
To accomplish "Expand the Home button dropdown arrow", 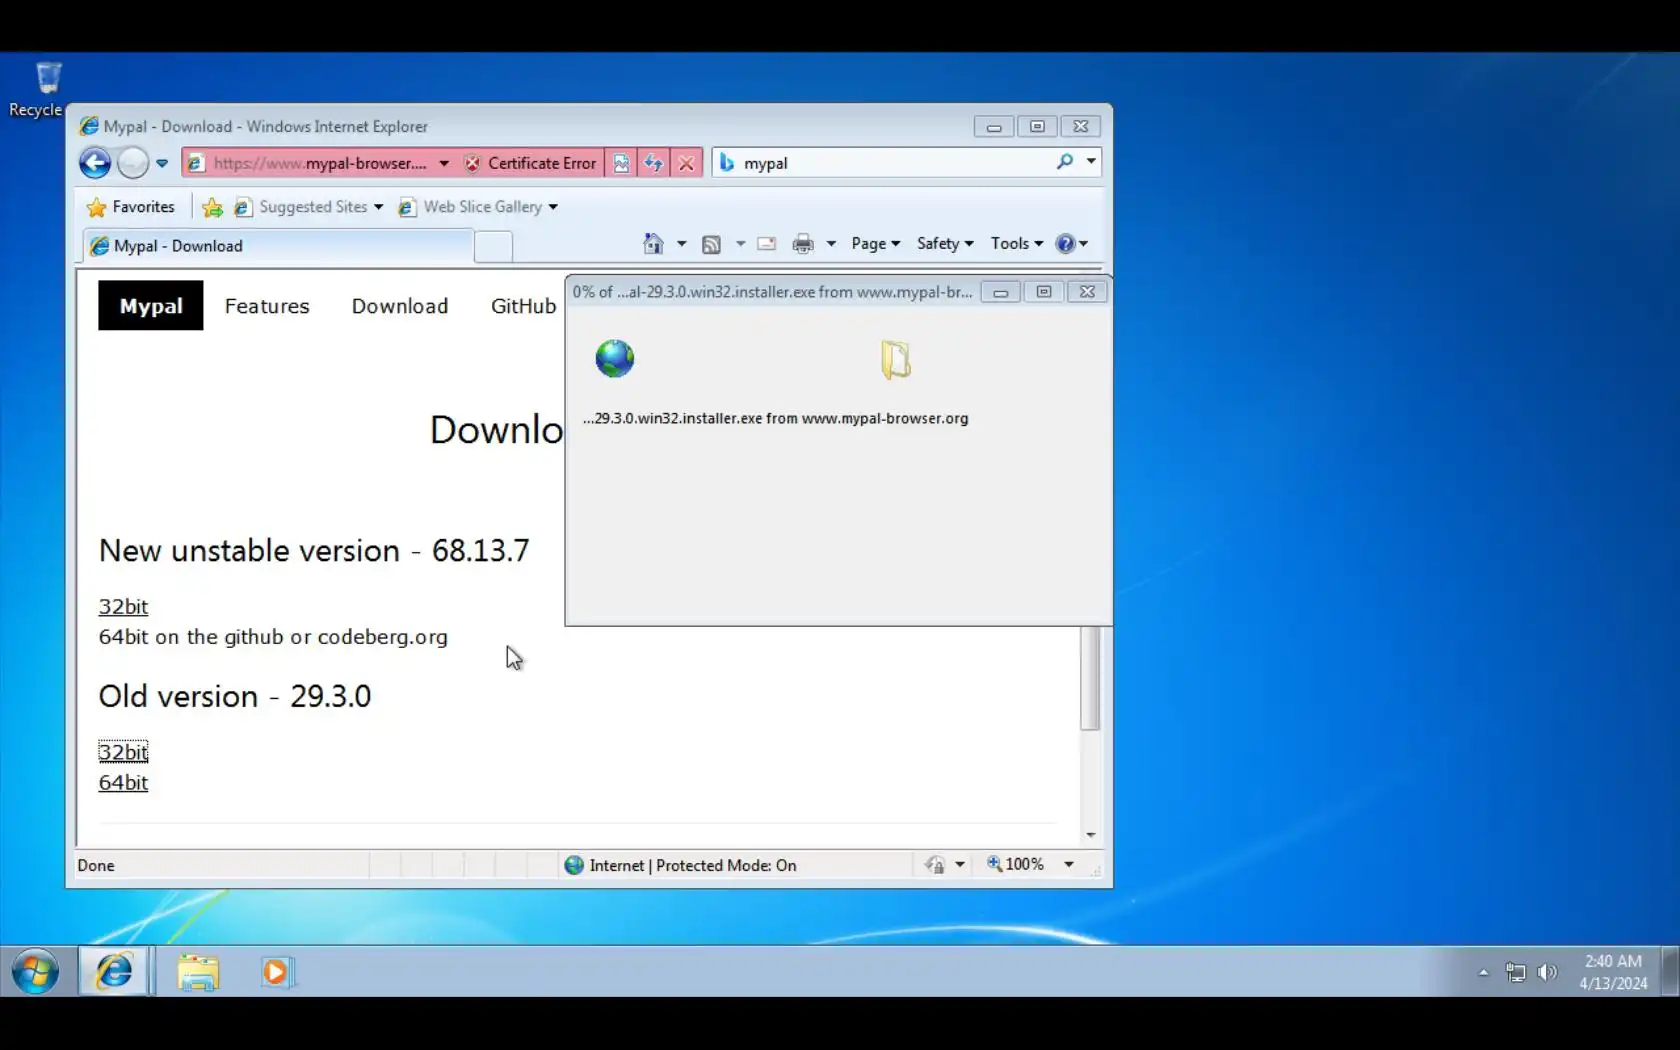I will point(682,244).
